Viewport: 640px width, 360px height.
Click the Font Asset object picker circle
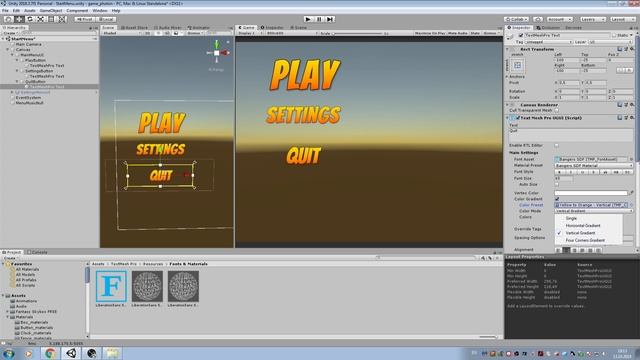point(631,159)
